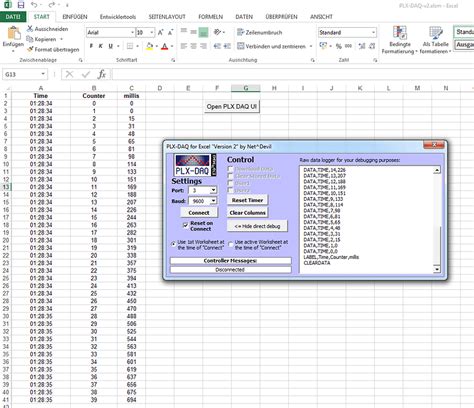Click Hide direct debug button
The image size is (474, 408).
coord(257,226)
